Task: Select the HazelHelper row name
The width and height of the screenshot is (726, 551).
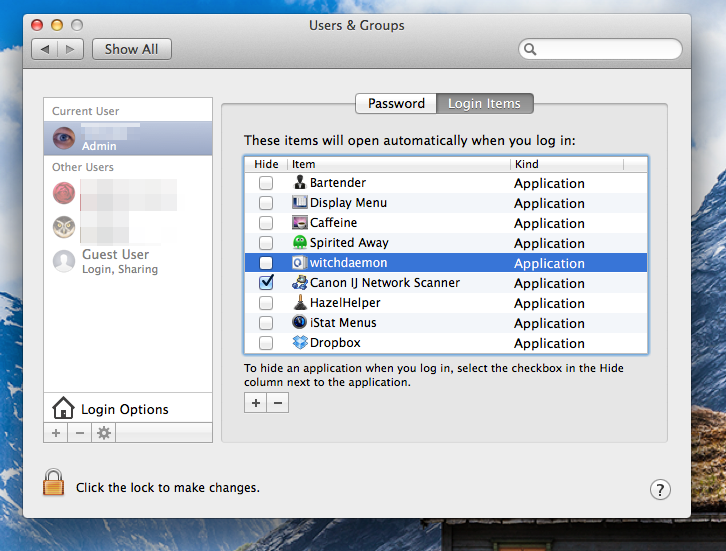Action: (345, 303)
